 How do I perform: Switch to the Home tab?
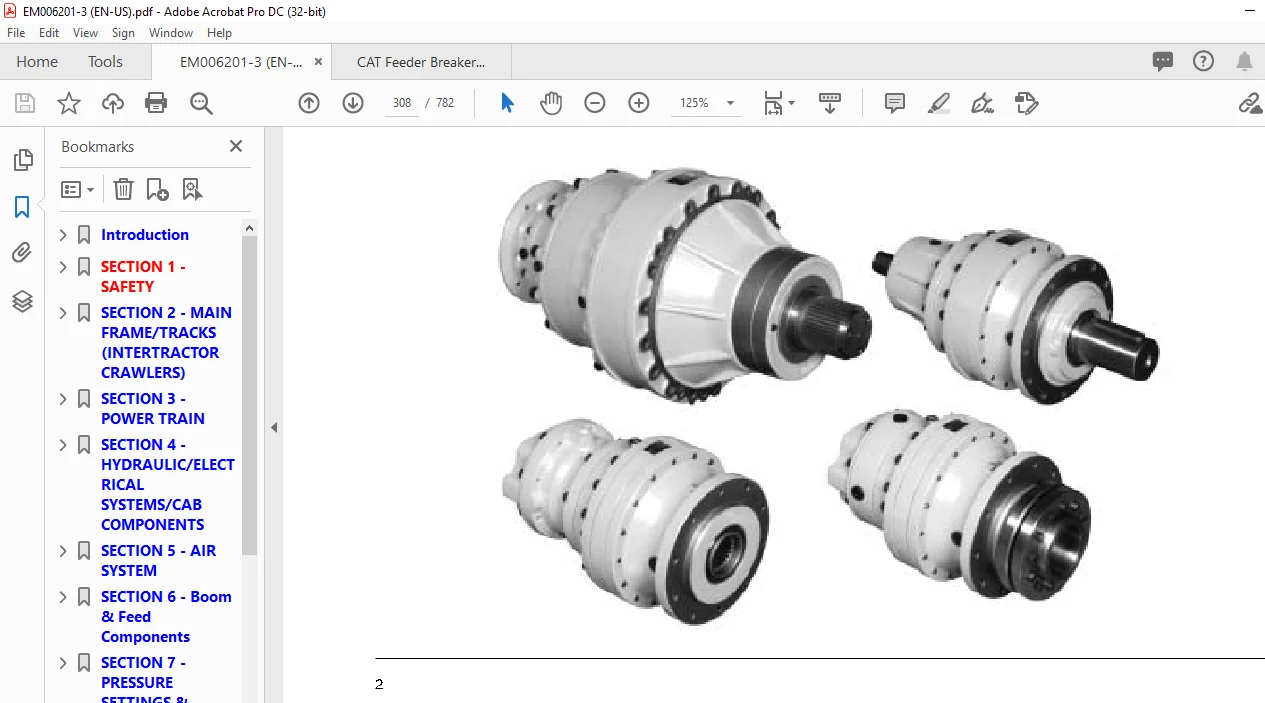pos(37,62)
